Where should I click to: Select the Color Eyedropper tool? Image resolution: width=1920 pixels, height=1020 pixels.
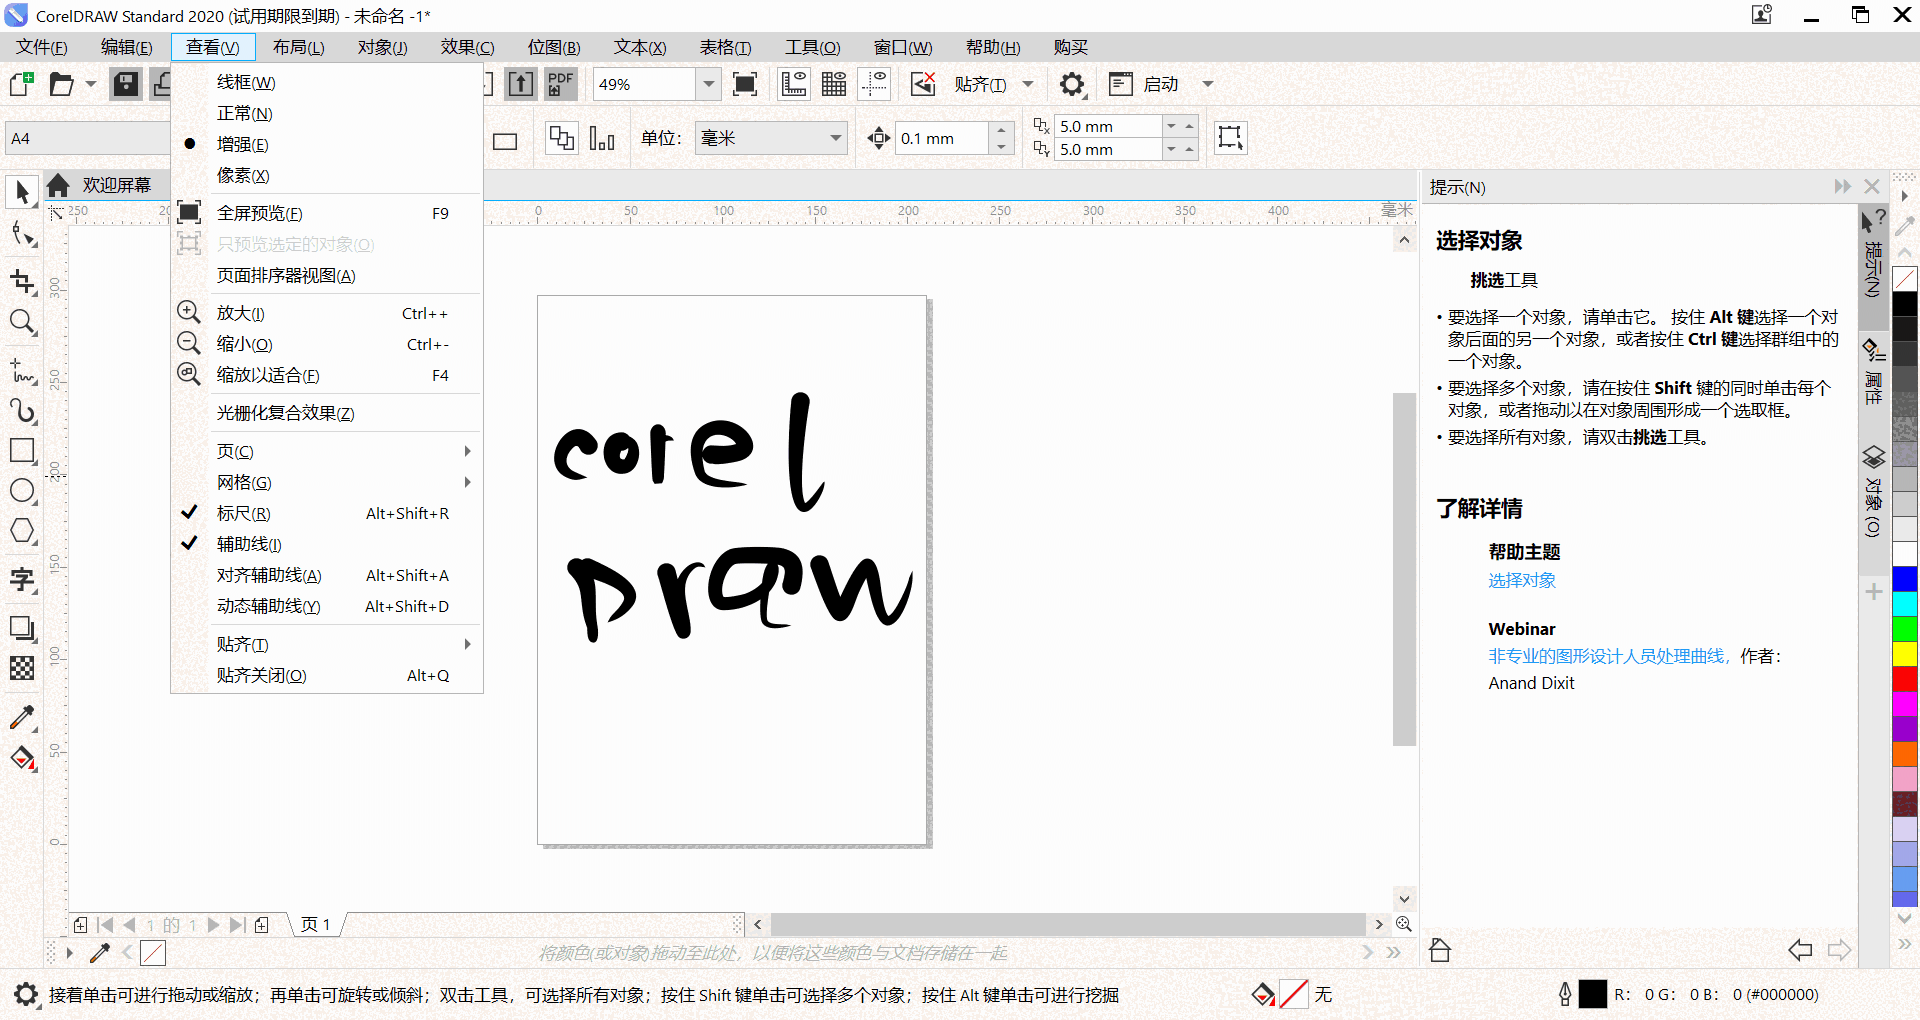[22, 717]
